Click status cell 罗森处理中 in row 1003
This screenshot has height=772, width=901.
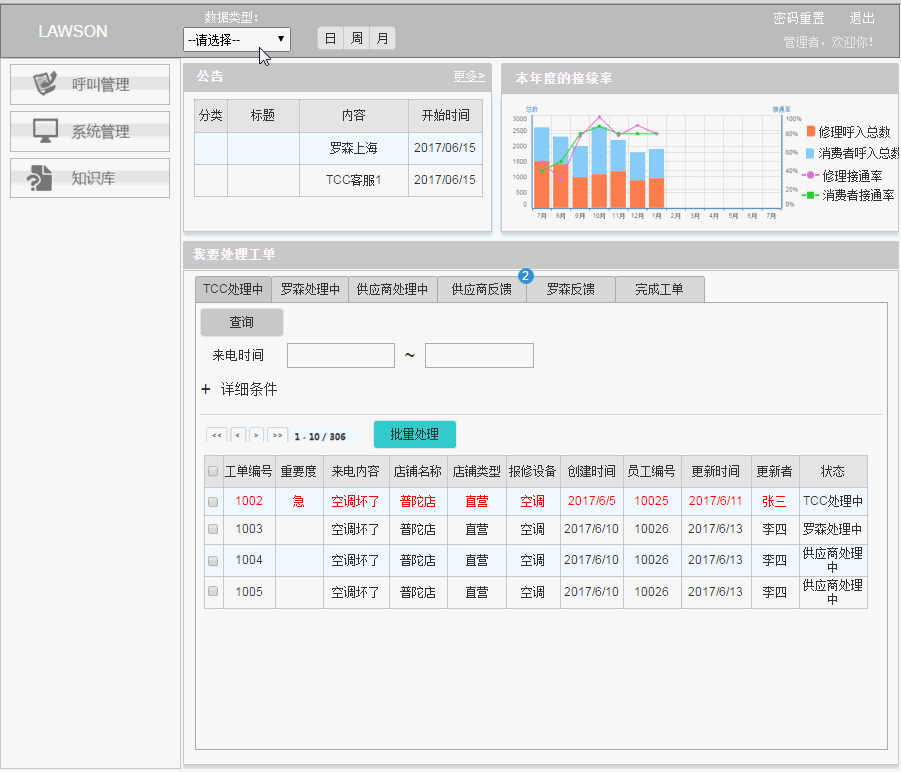pyautogui.click(x=833, y=530)
